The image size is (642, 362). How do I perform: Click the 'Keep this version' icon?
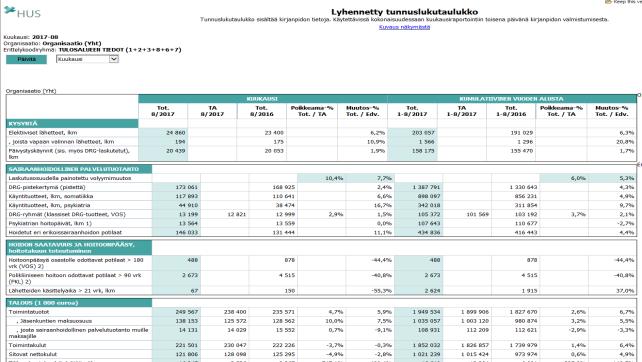[608, 2]
